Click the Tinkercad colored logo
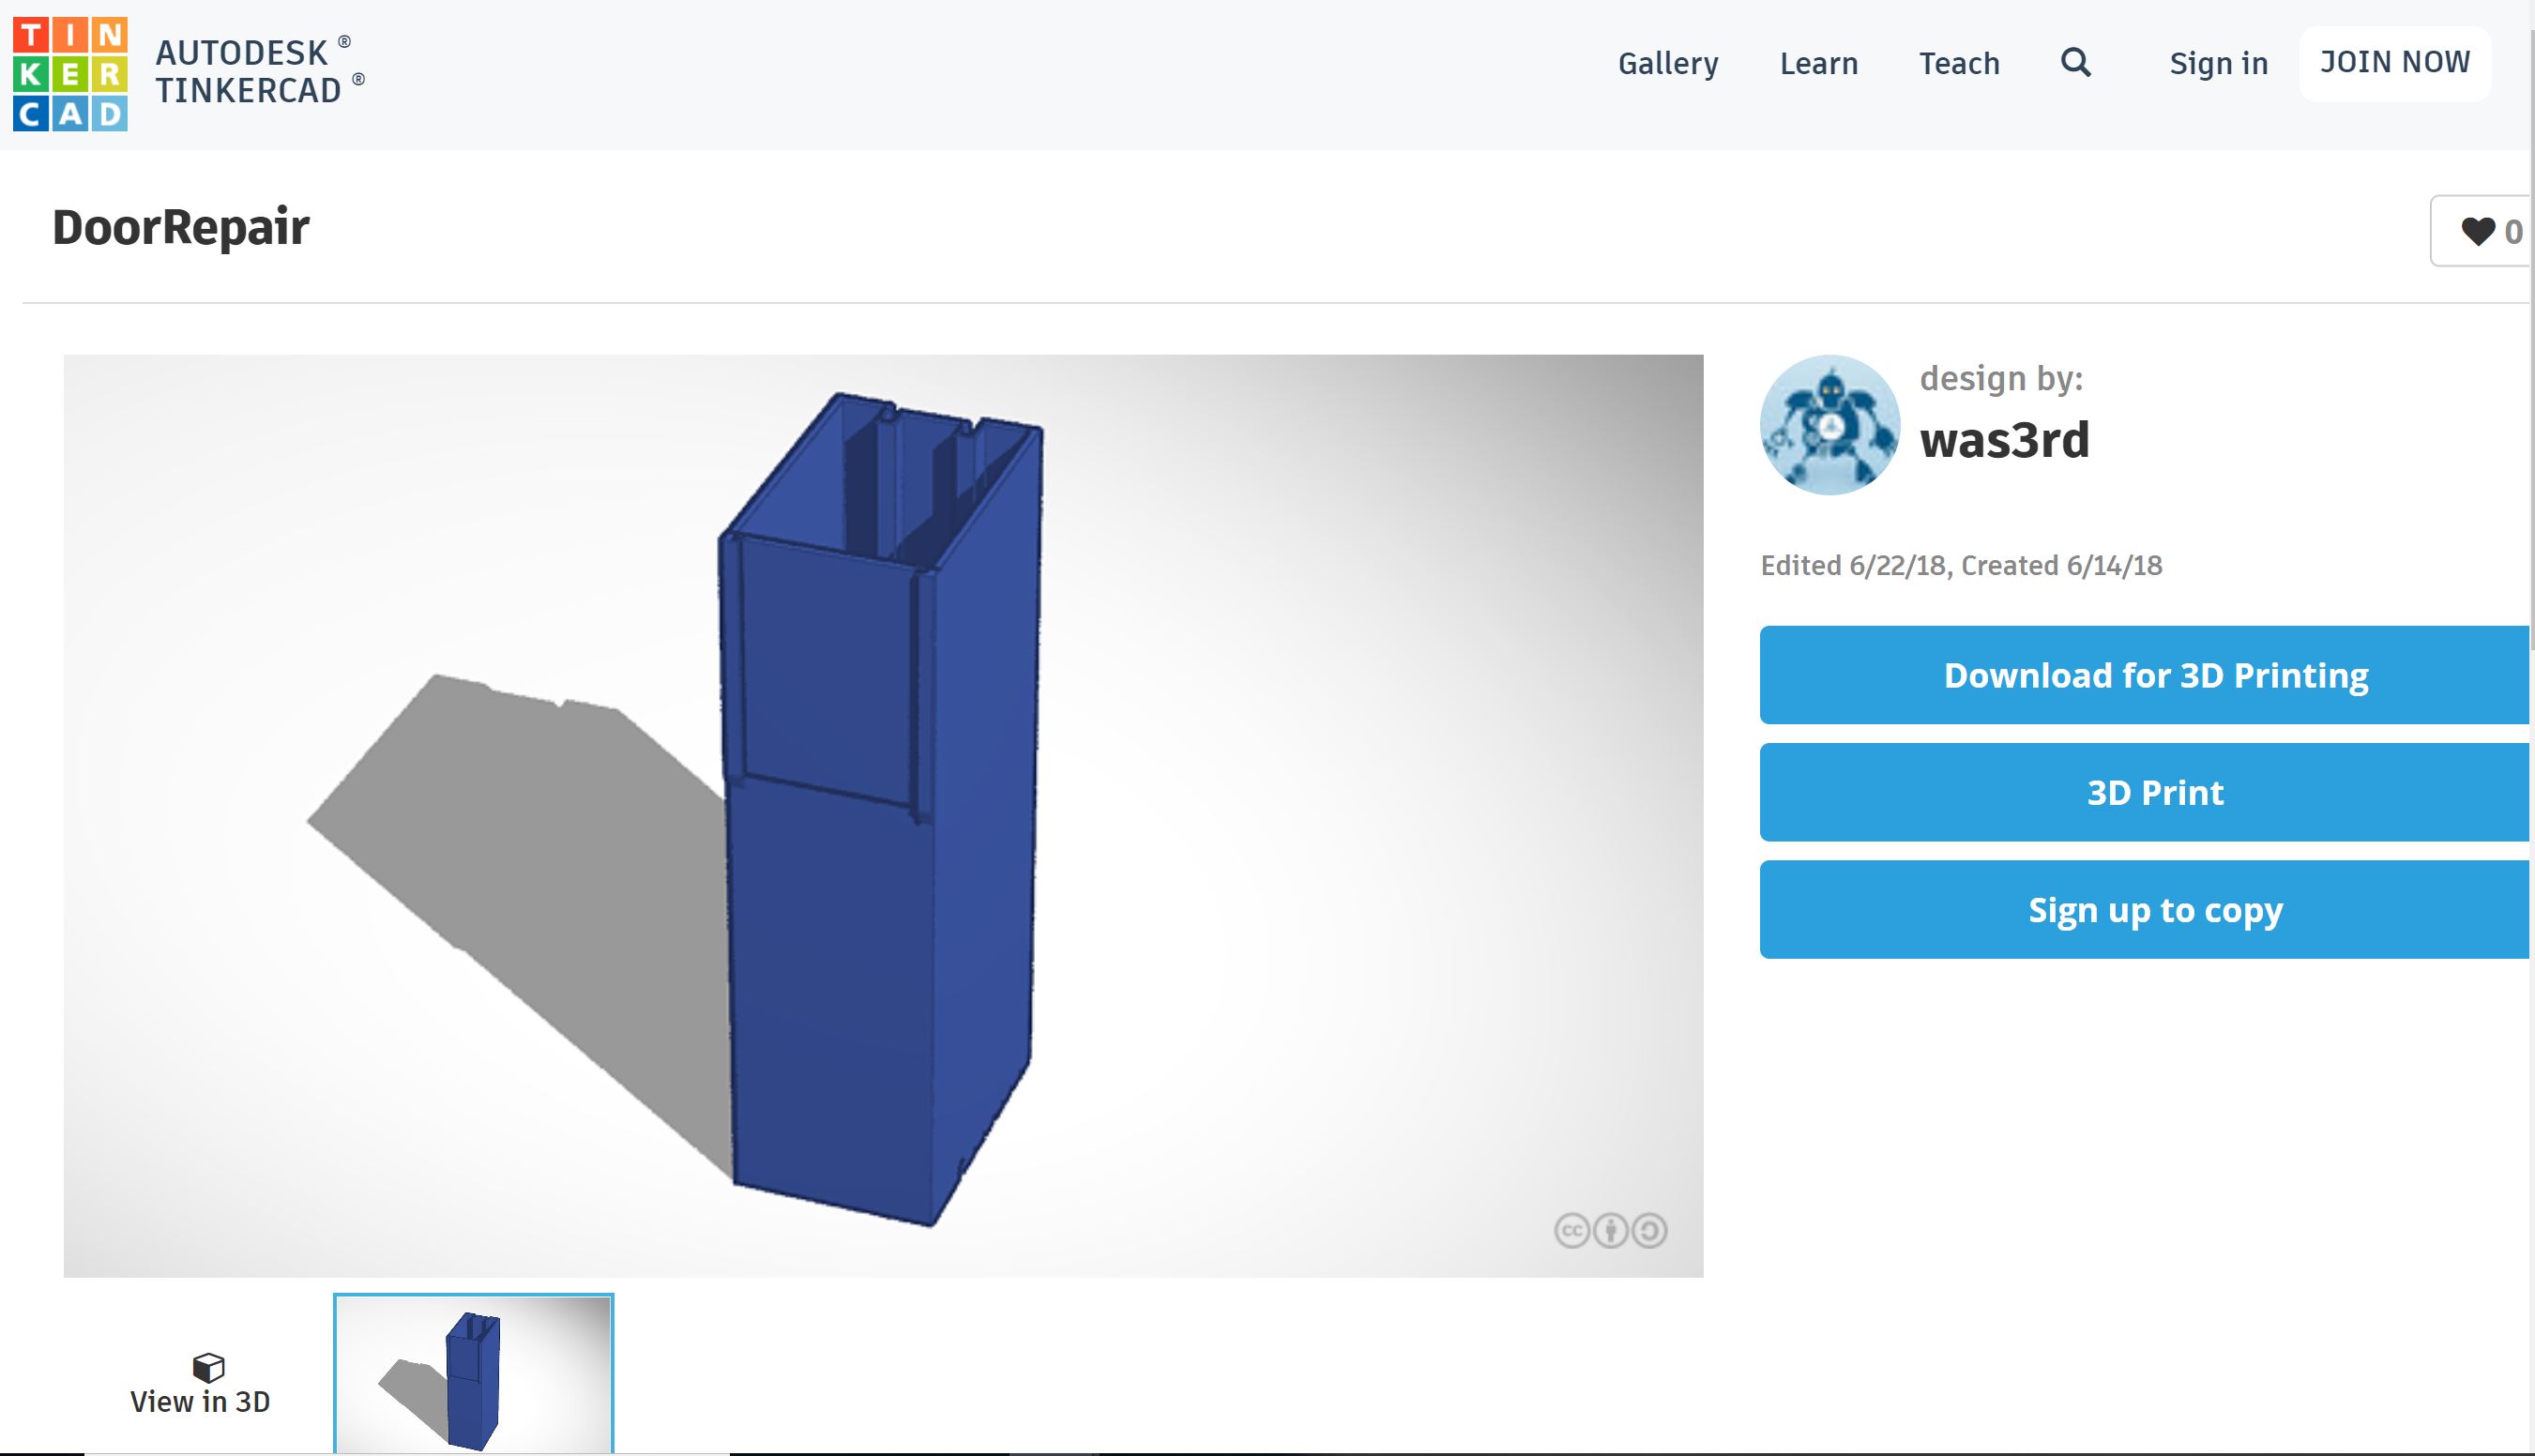This screenshot has height=1456, width=2535. 70,74
